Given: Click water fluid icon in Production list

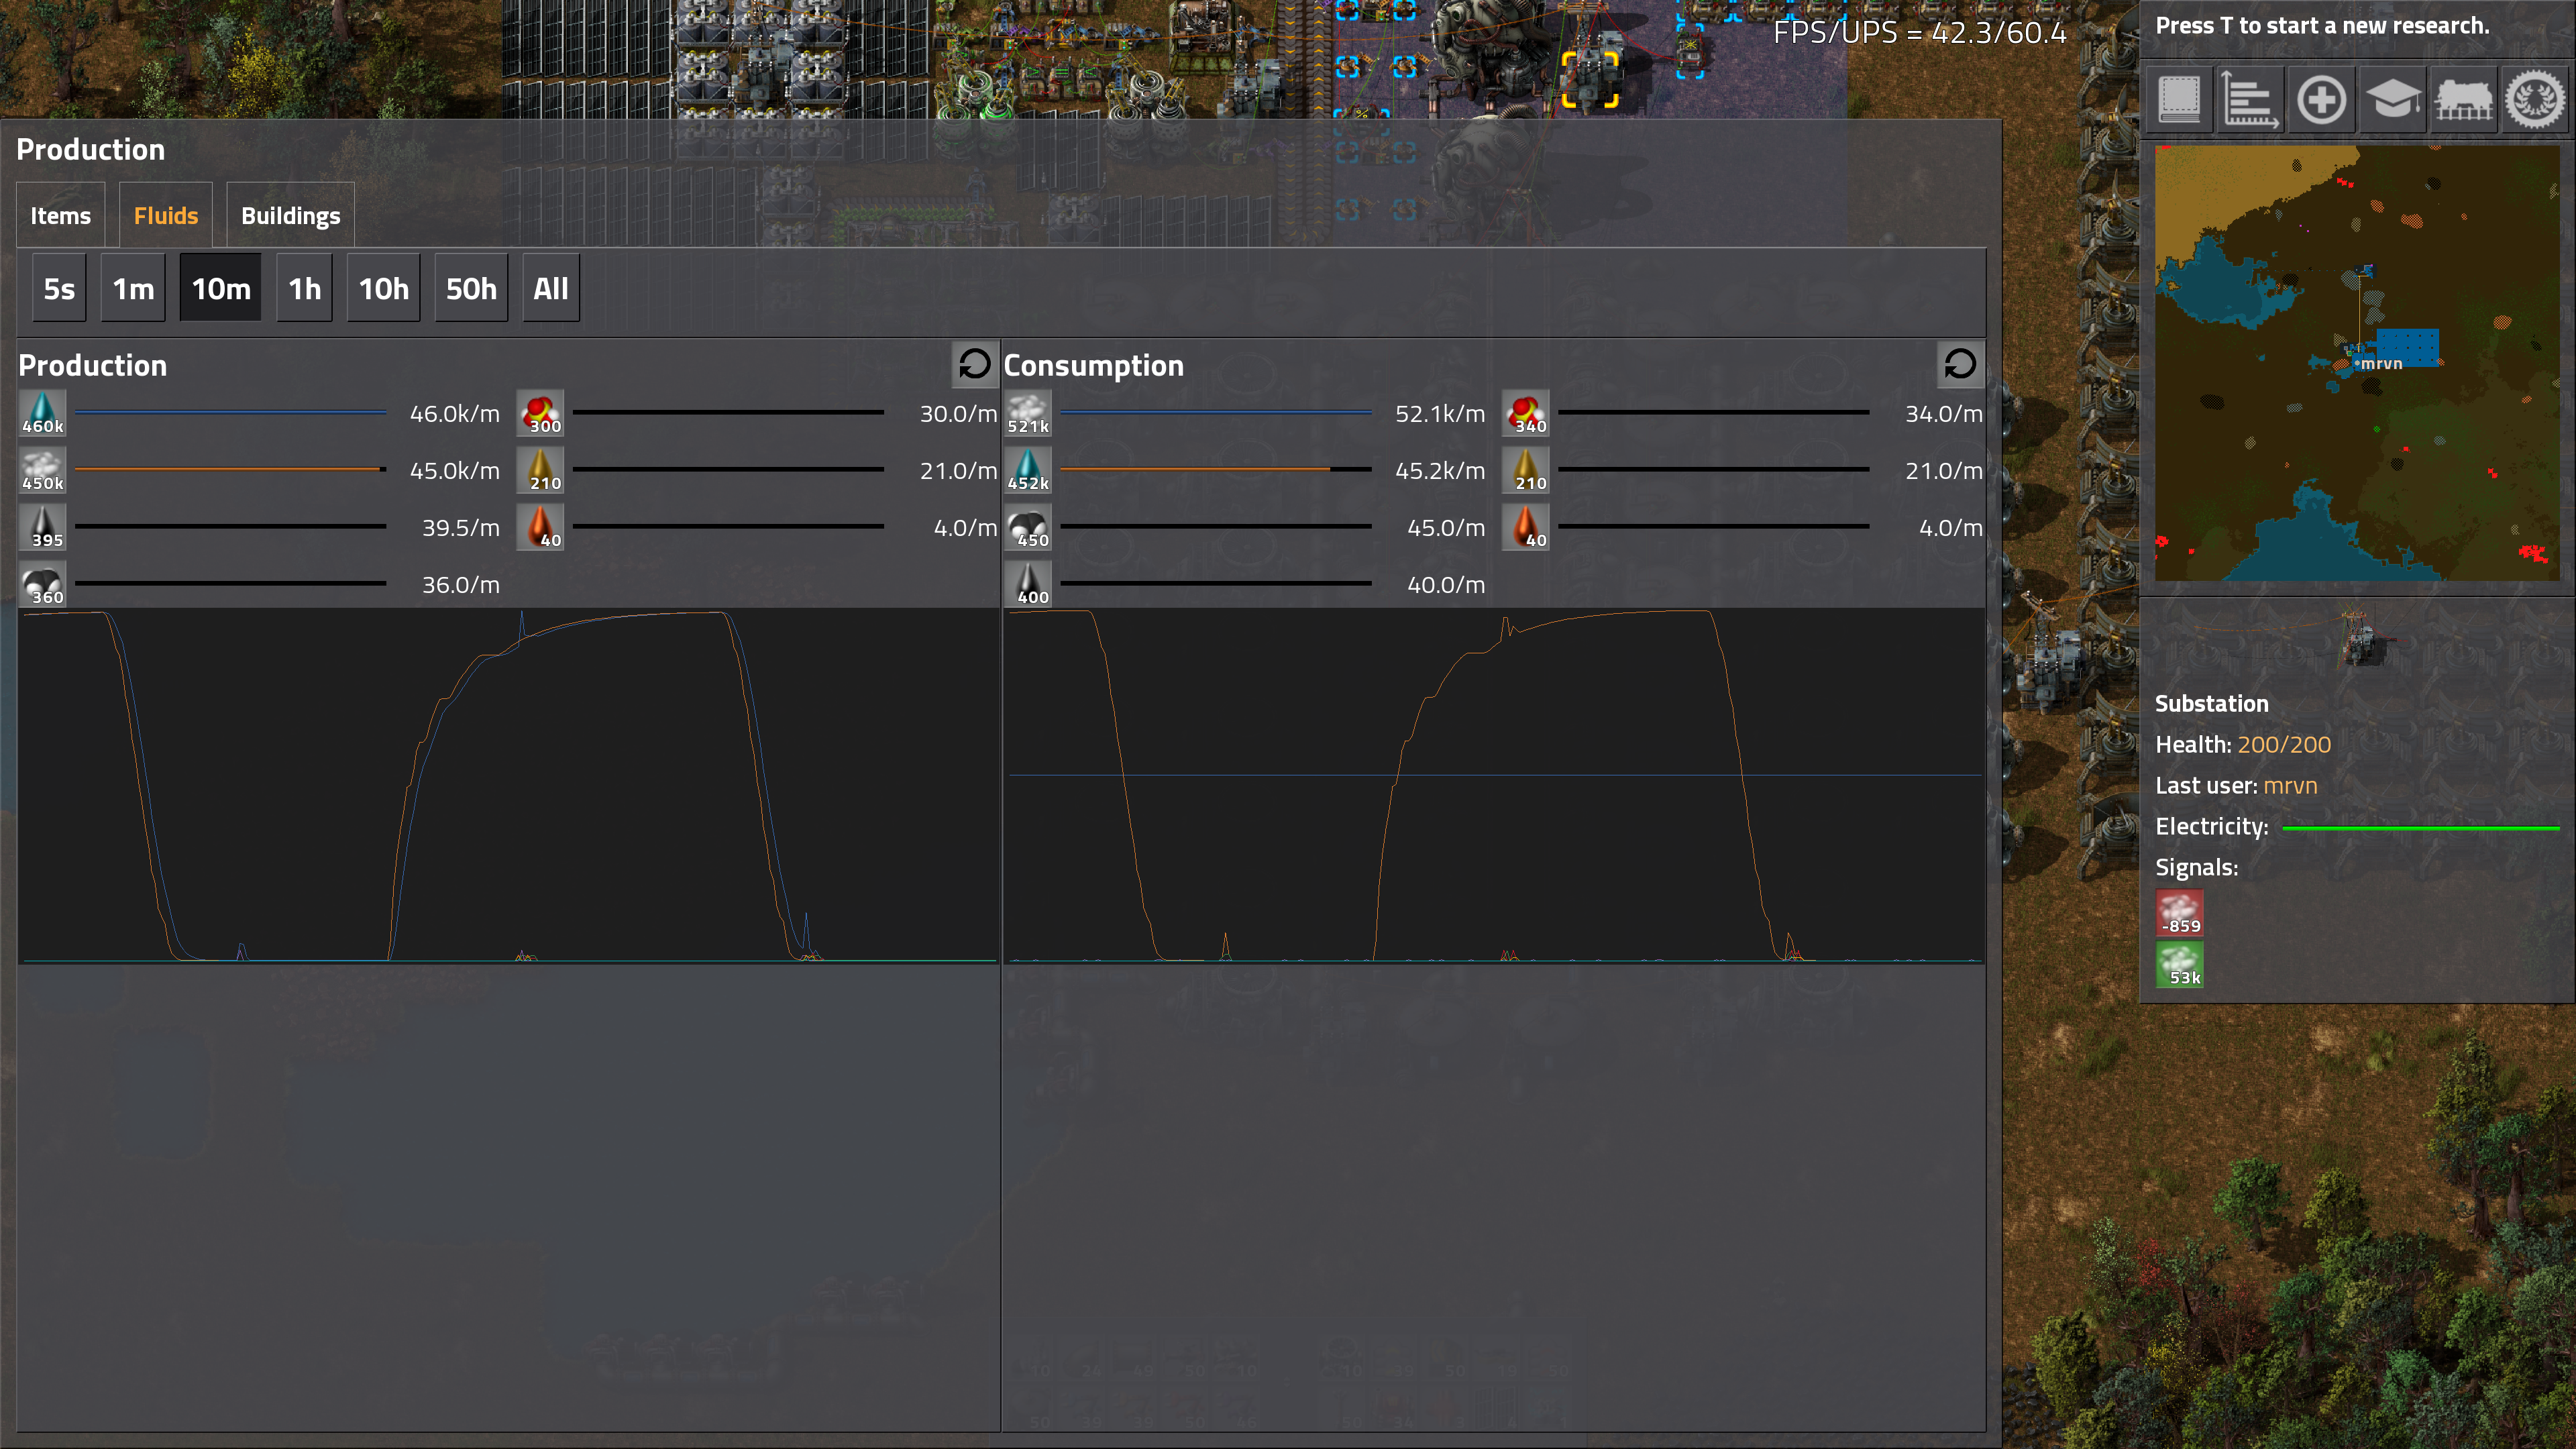Looking at the screenshot, I should coord(42,413).
